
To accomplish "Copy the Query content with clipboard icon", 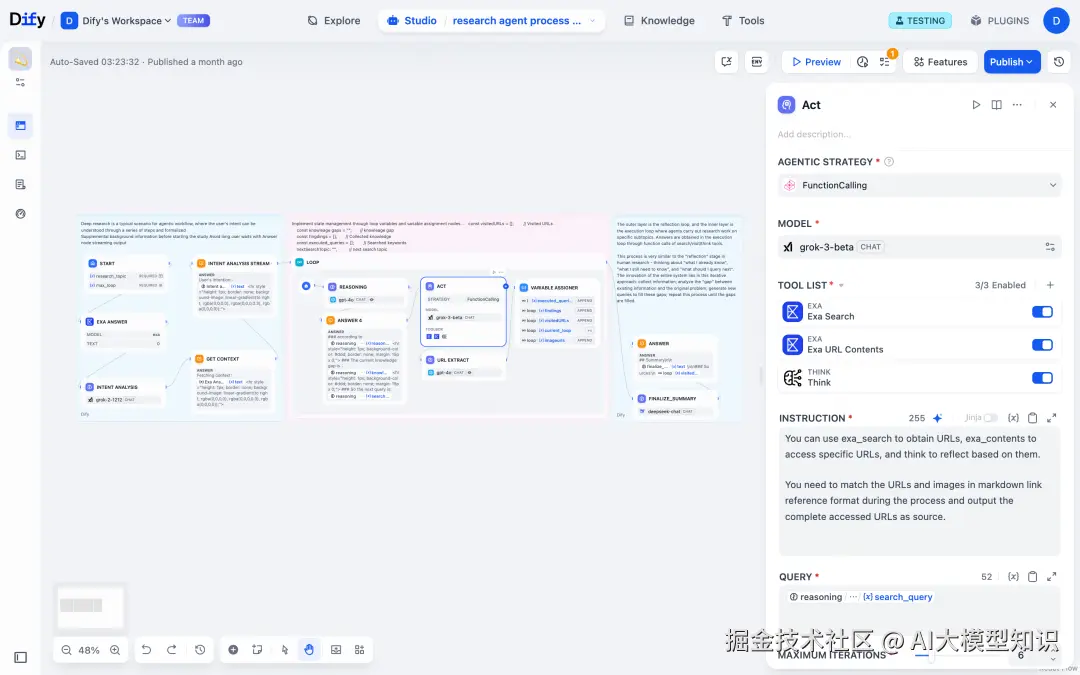I will coord(1032,577).
